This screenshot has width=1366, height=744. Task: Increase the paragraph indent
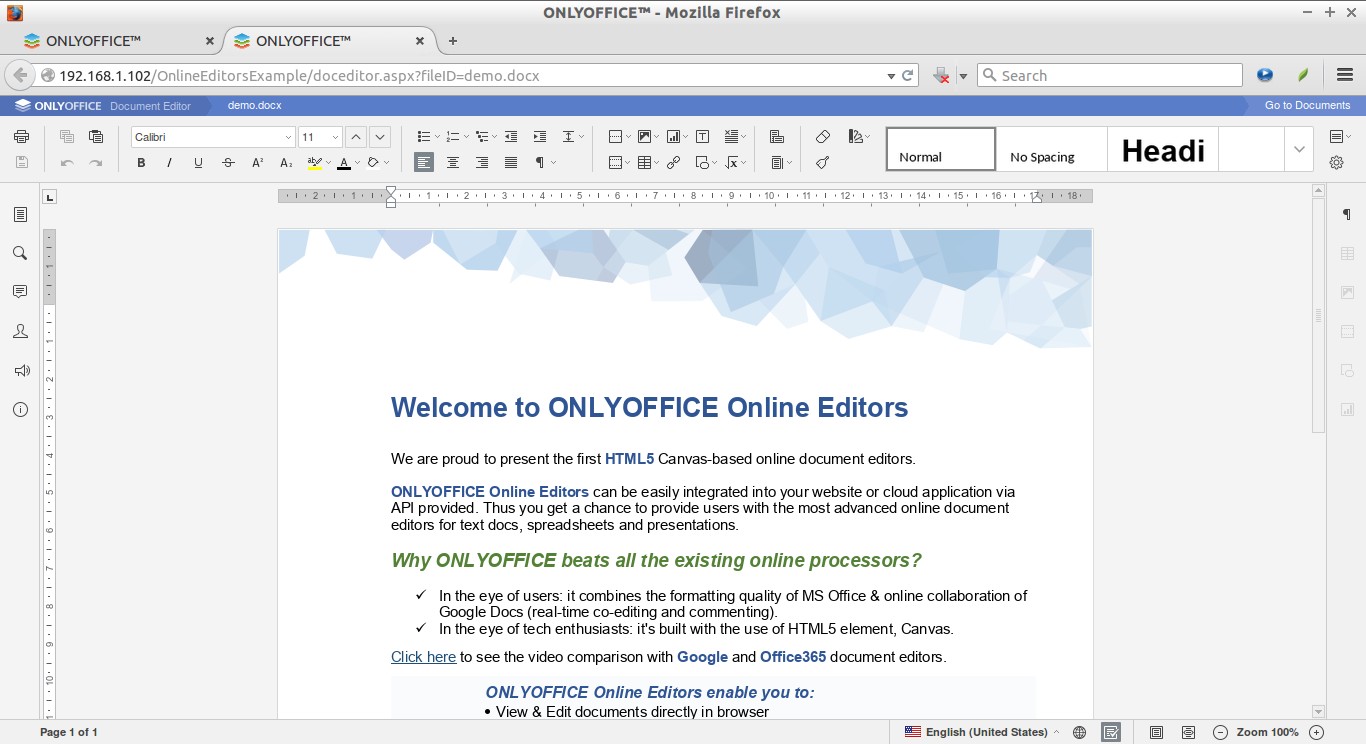click(540, 137)
